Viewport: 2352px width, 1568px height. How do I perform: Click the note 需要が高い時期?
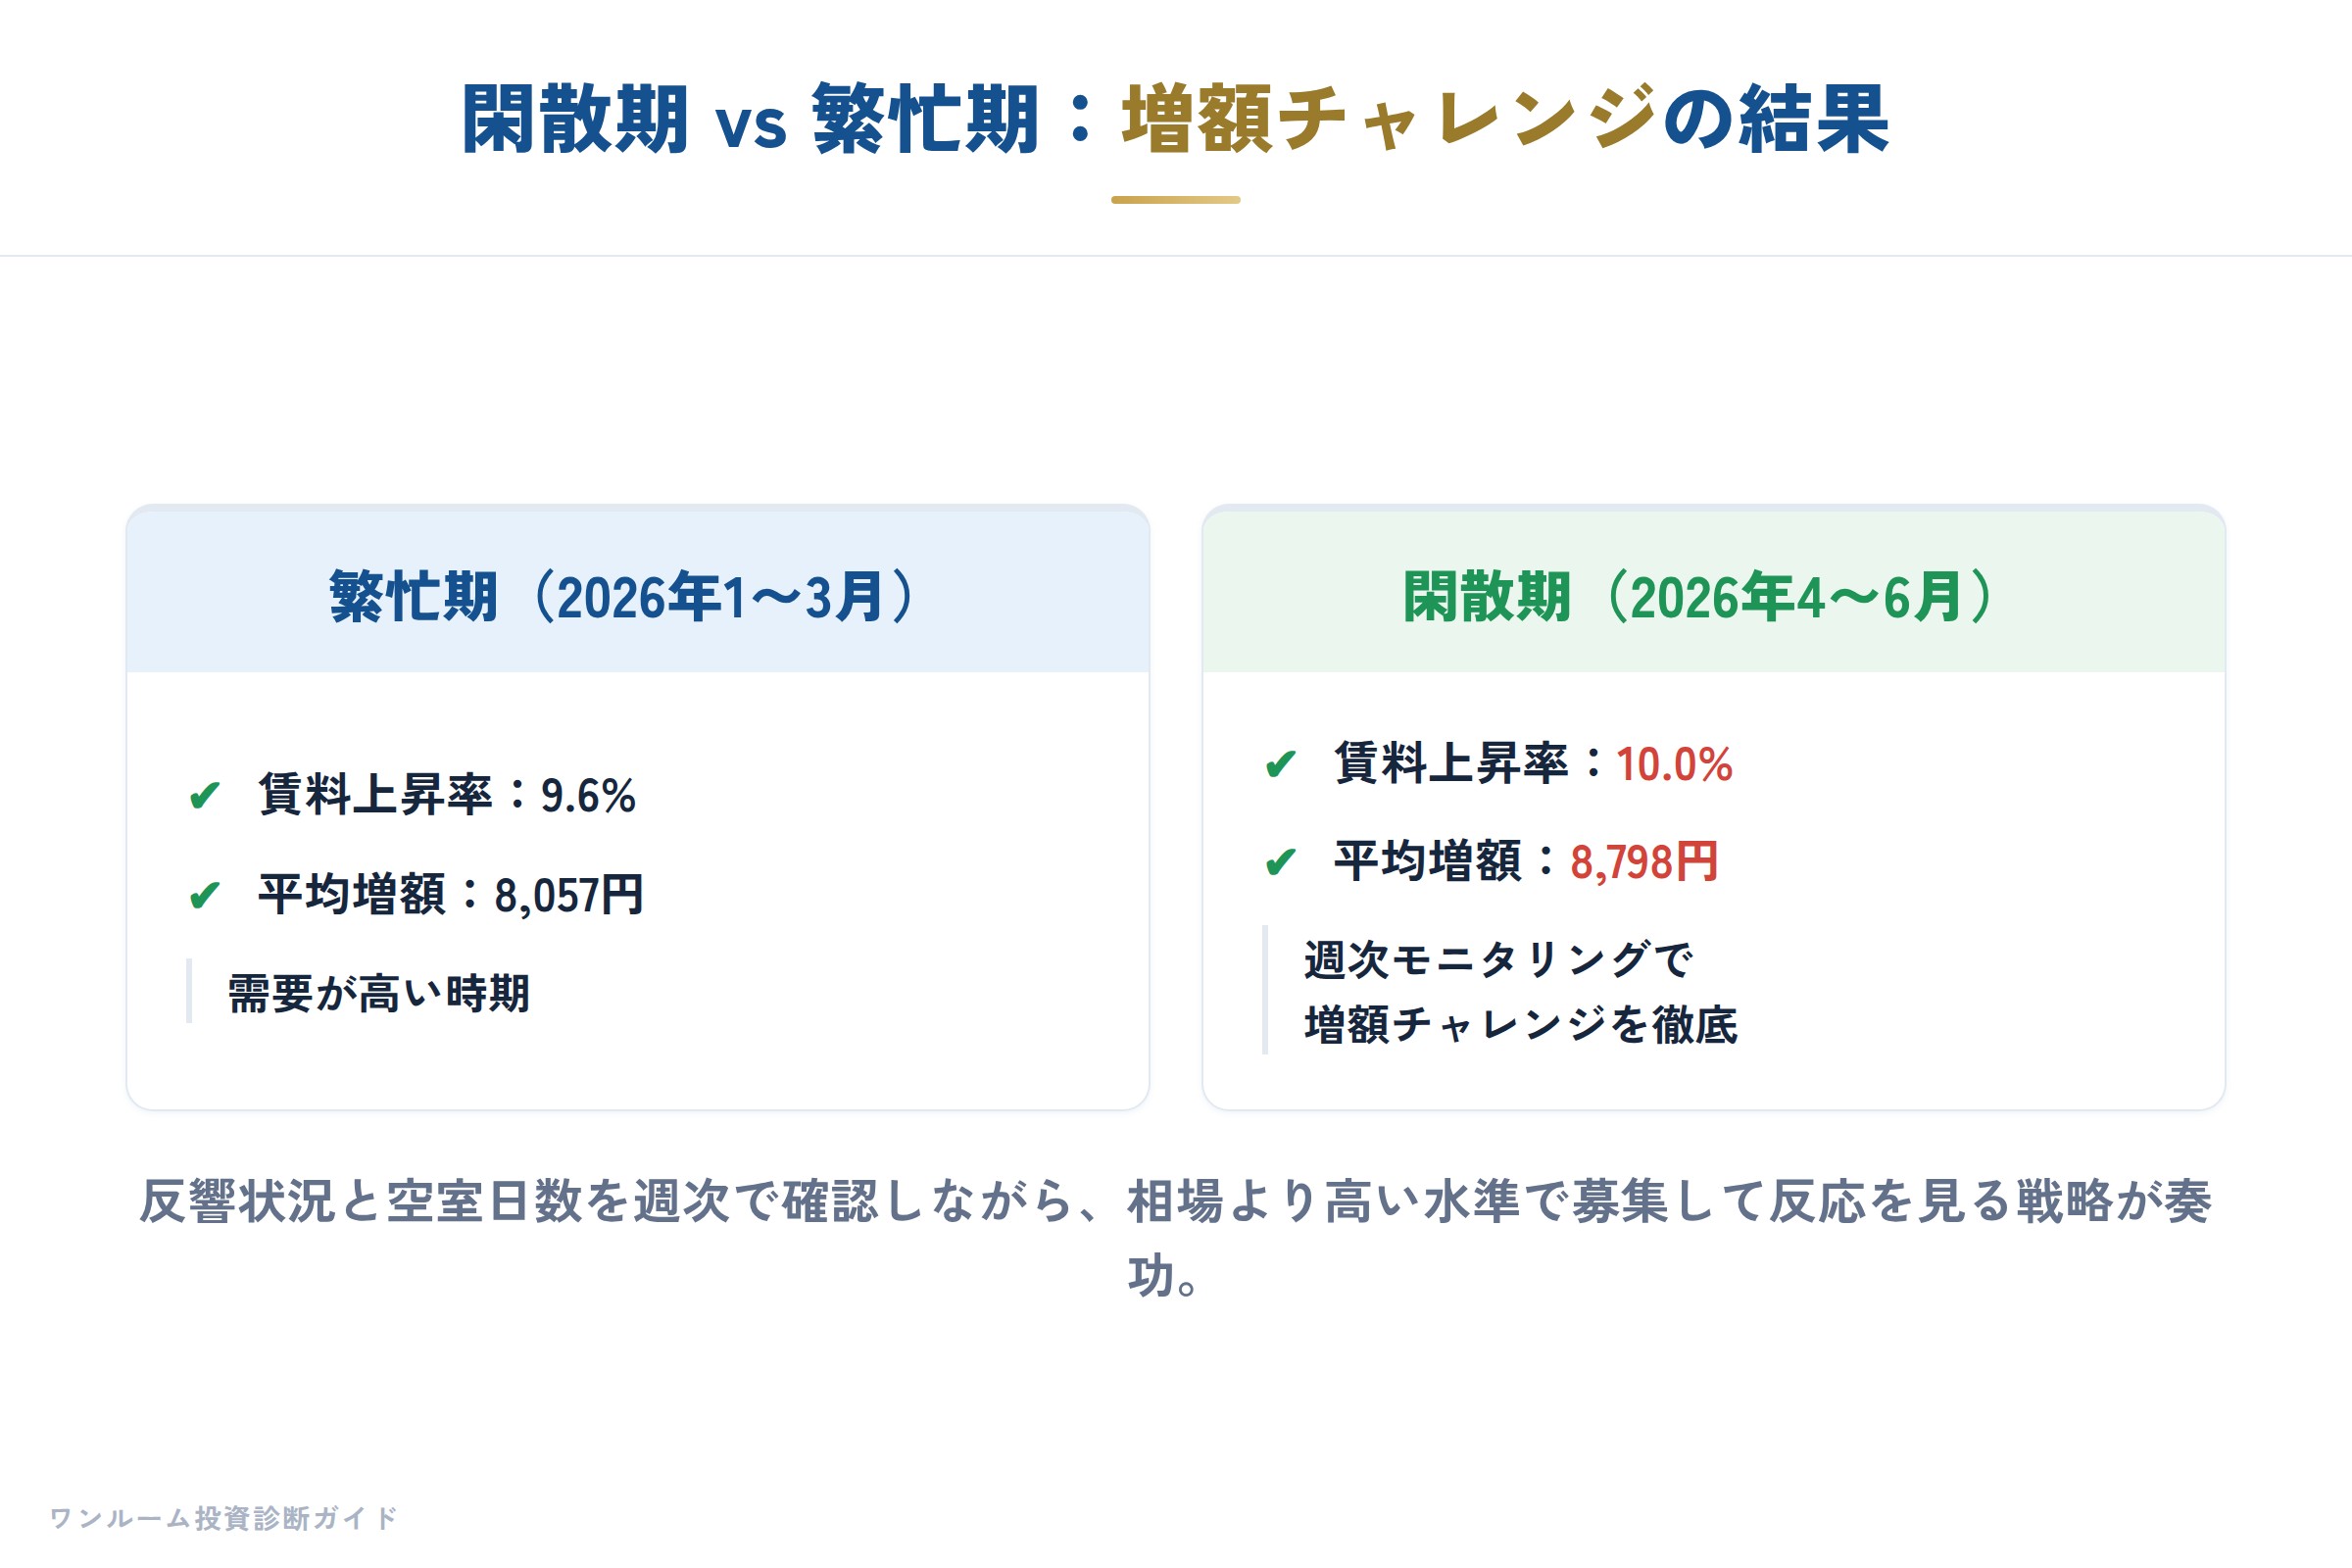(x=378, y=994)
